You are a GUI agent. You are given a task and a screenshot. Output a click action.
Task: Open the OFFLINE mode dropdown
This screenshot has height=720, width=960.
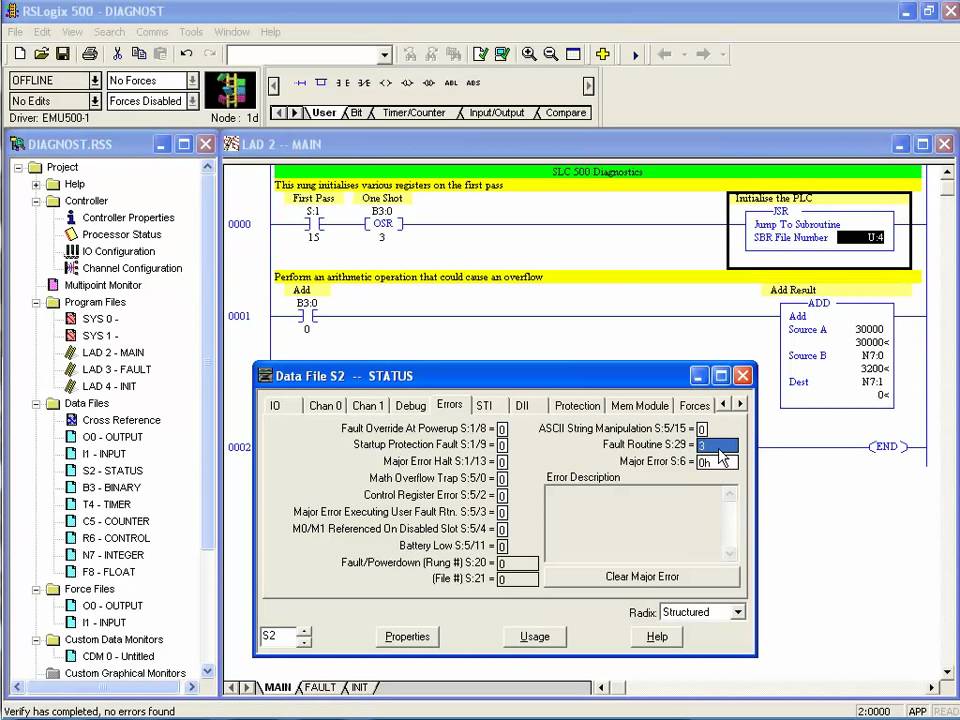95,80
